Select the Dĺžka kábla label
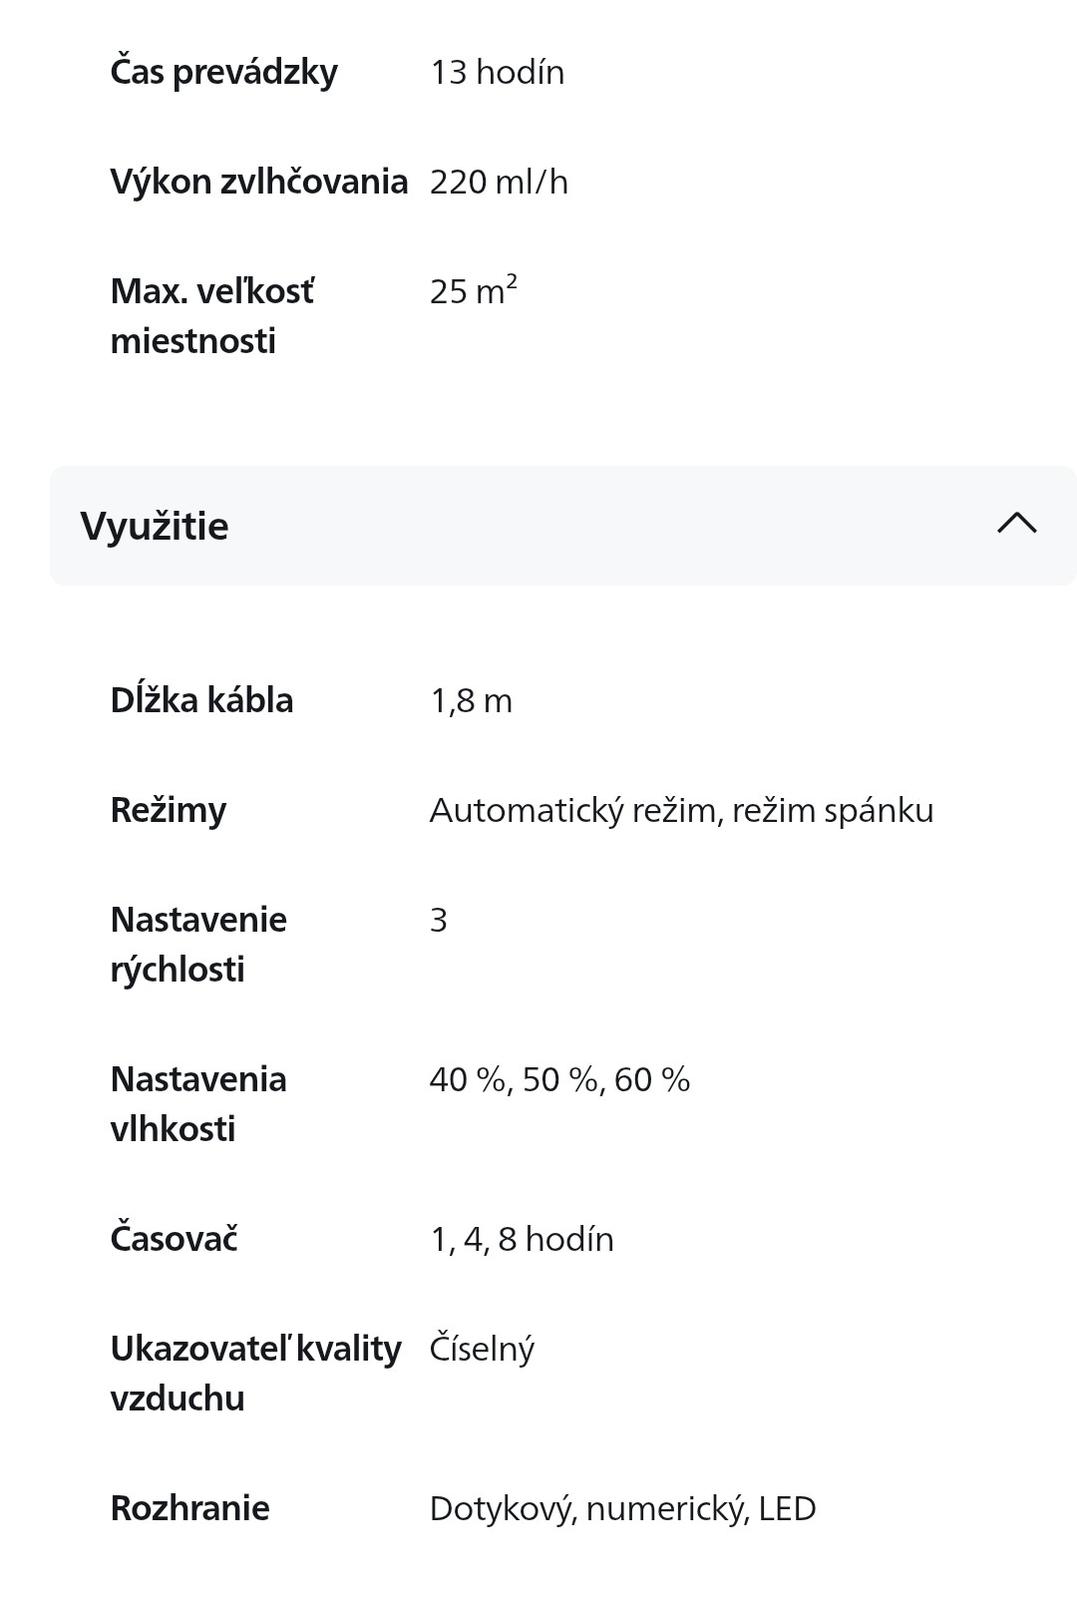Viewport: 1077px width, 1600px height. tap(202, 700)
